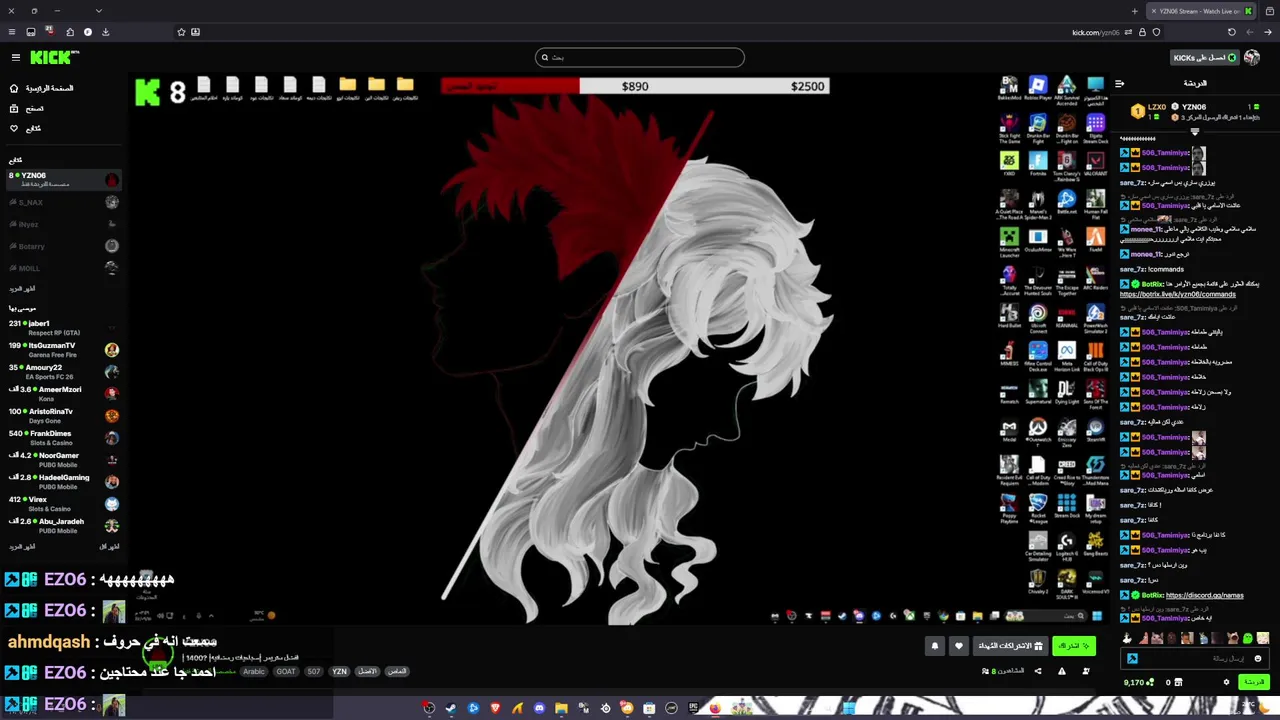Click the Arabic stream tag

254,671
